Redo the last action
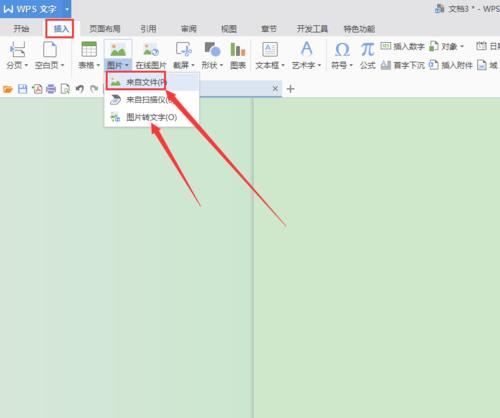This screenshot has height=418, width=500. [x=94, y=89]
